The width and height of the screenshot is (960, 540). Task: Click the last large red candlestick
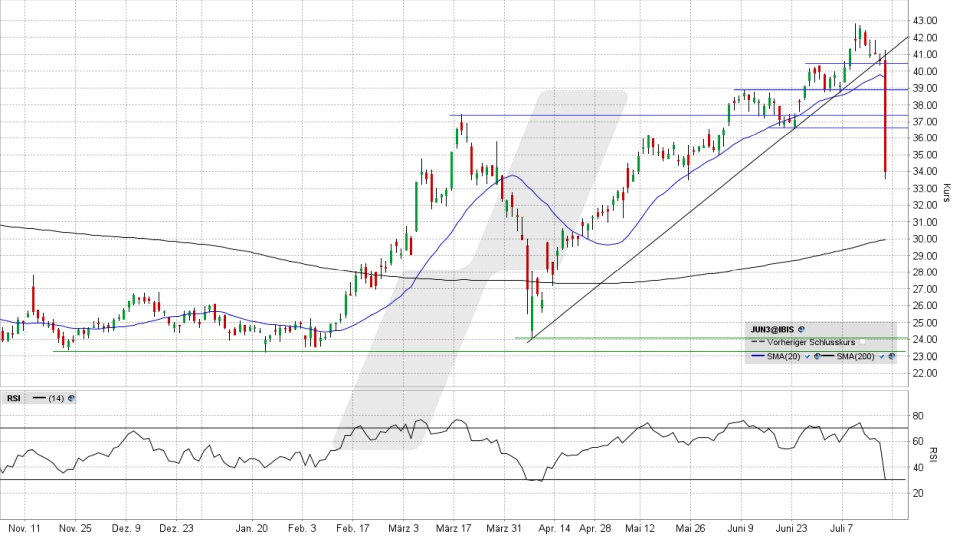click(885, 116)
